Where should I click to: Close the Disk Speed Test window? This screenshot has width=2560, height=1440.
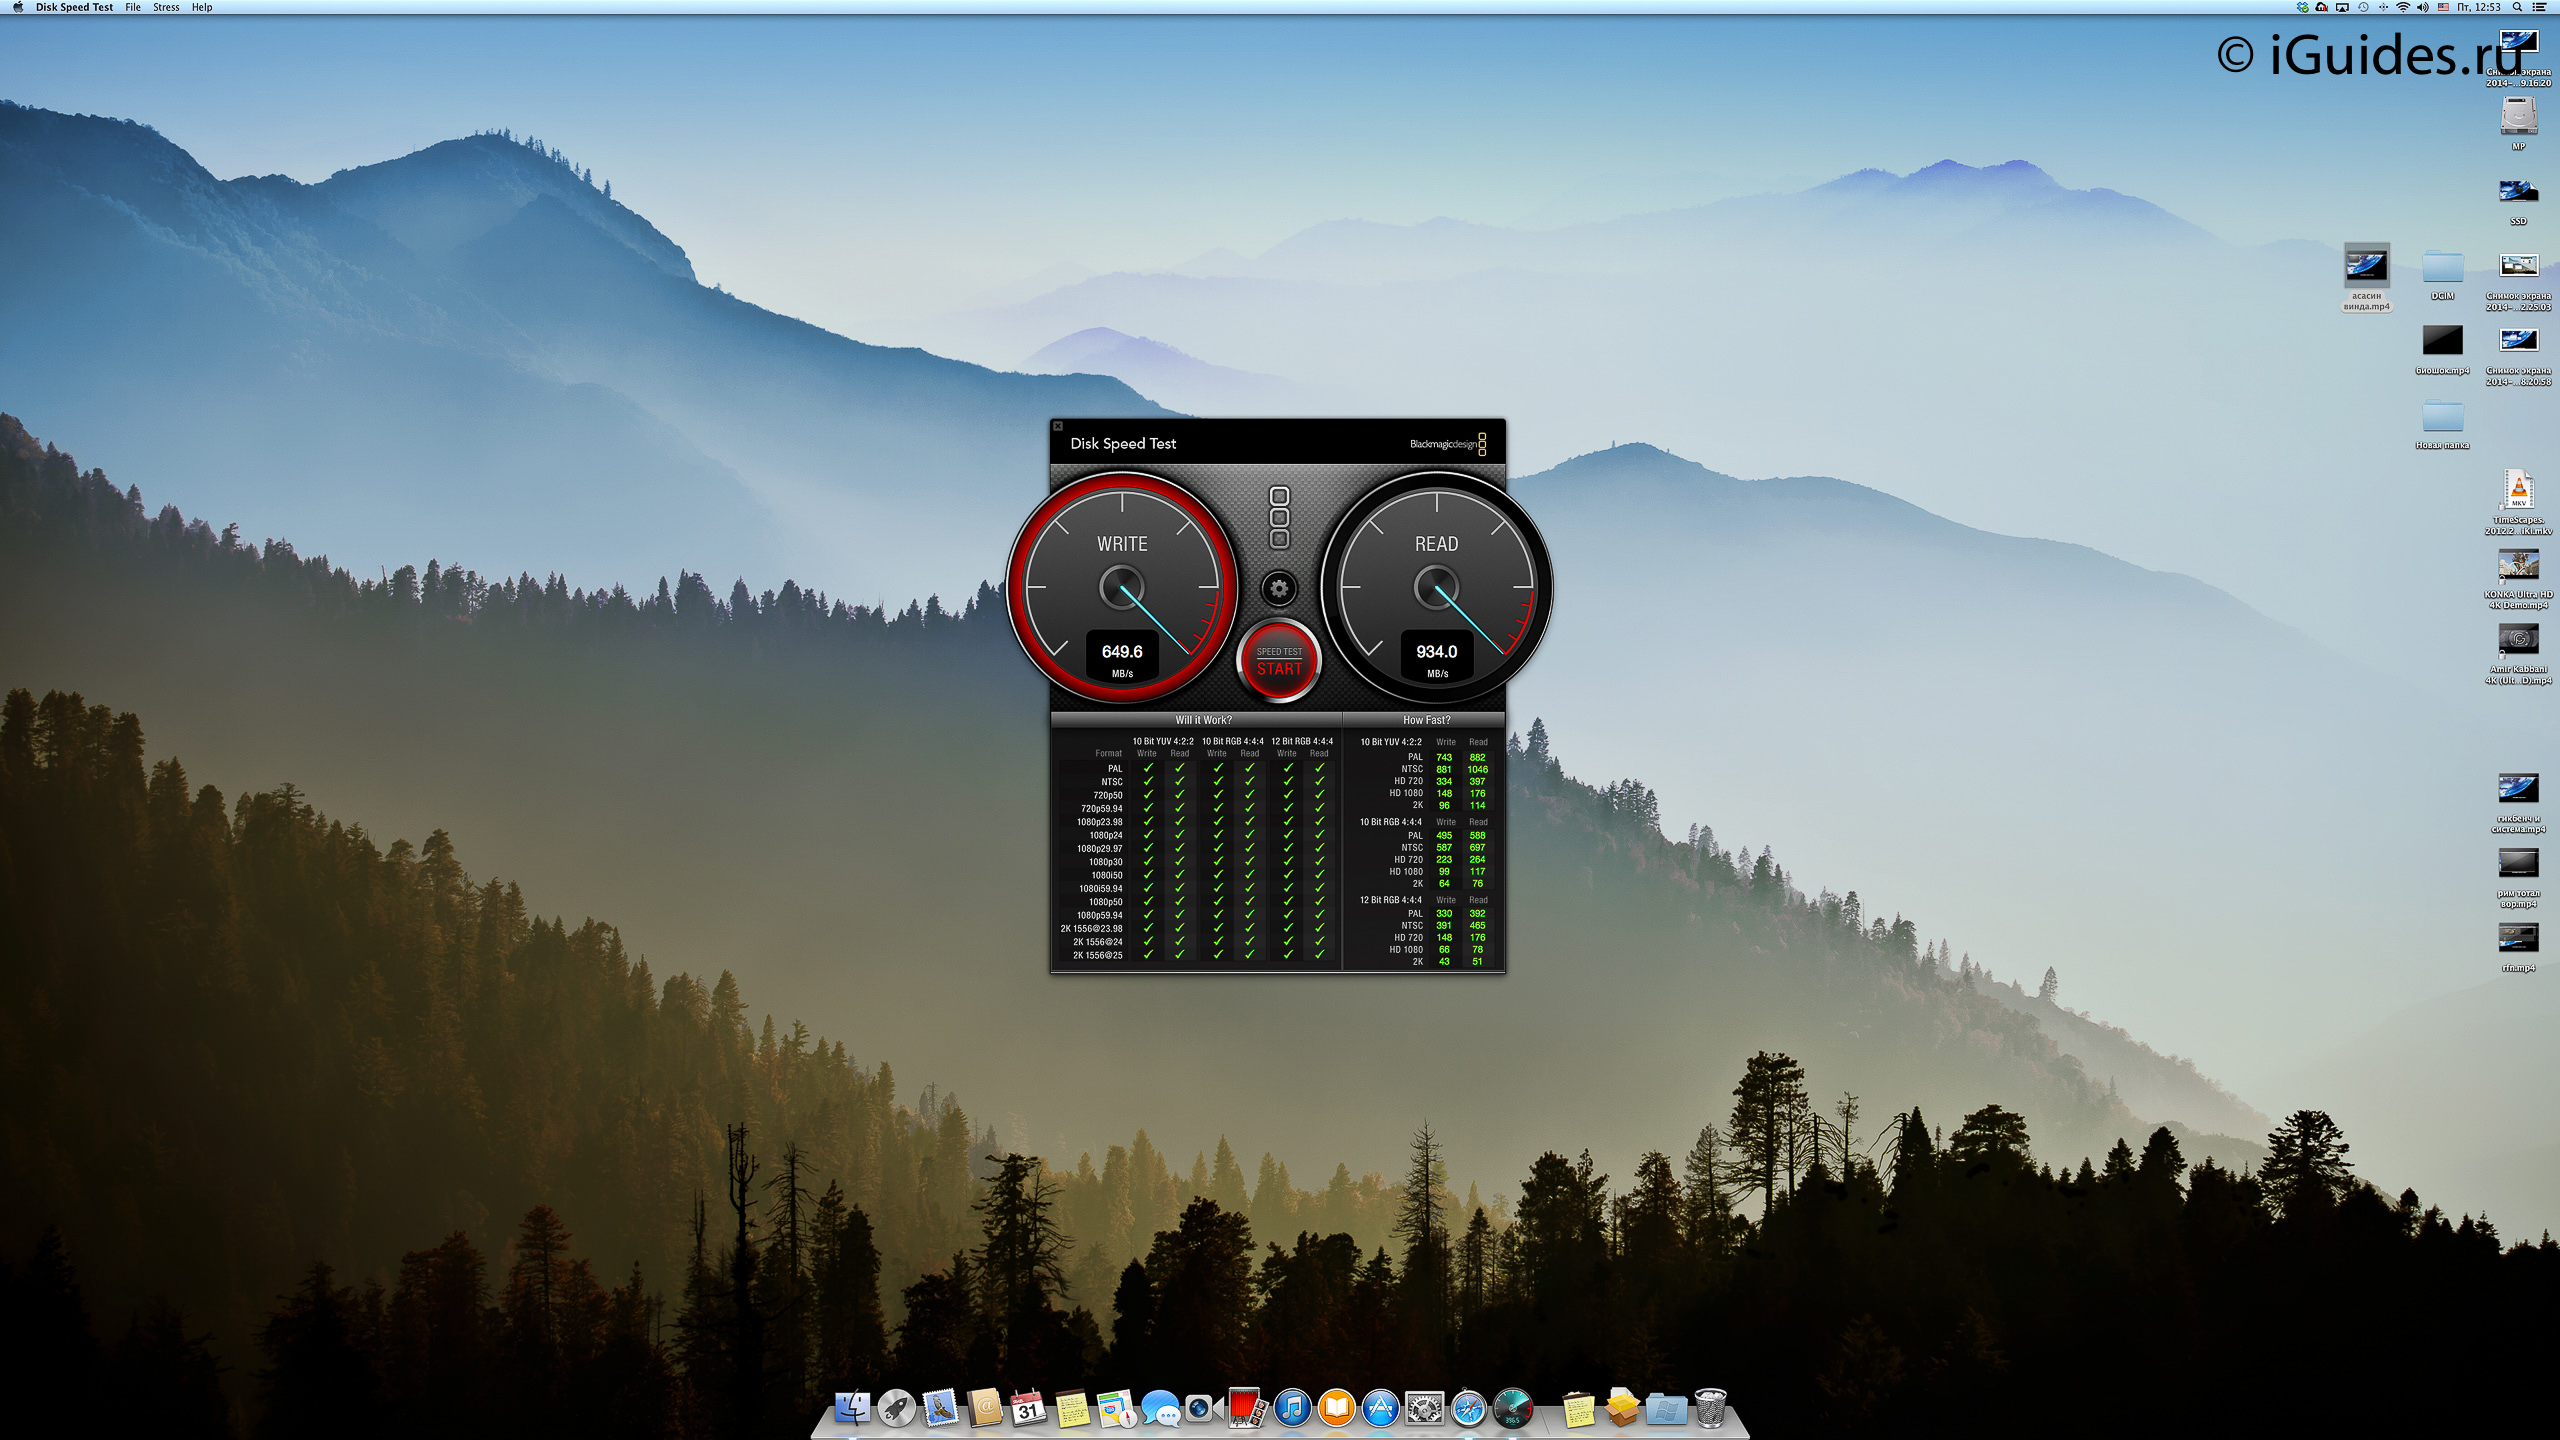click(1058, 426)
